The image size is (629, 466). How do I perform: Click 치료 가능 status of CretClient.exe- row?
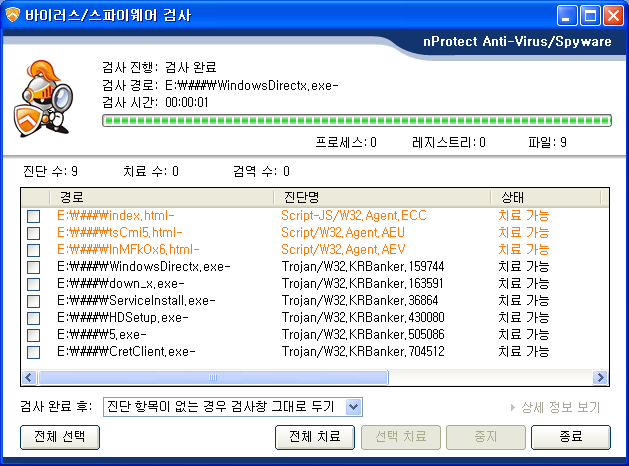(523, 352)
